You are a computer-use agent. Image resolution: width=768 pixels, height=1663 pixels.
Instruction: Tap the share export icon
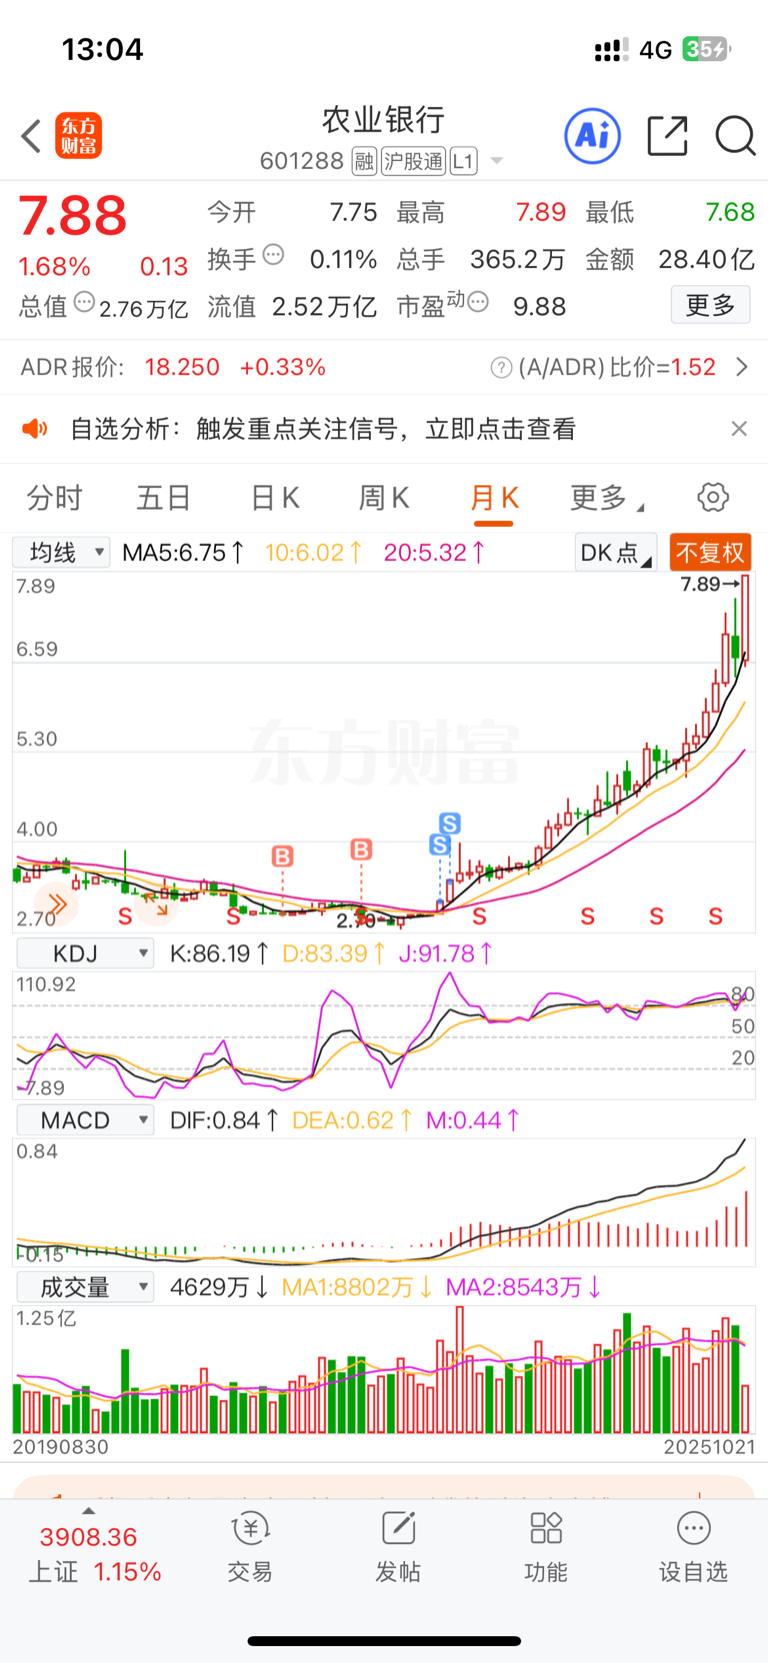667,136
